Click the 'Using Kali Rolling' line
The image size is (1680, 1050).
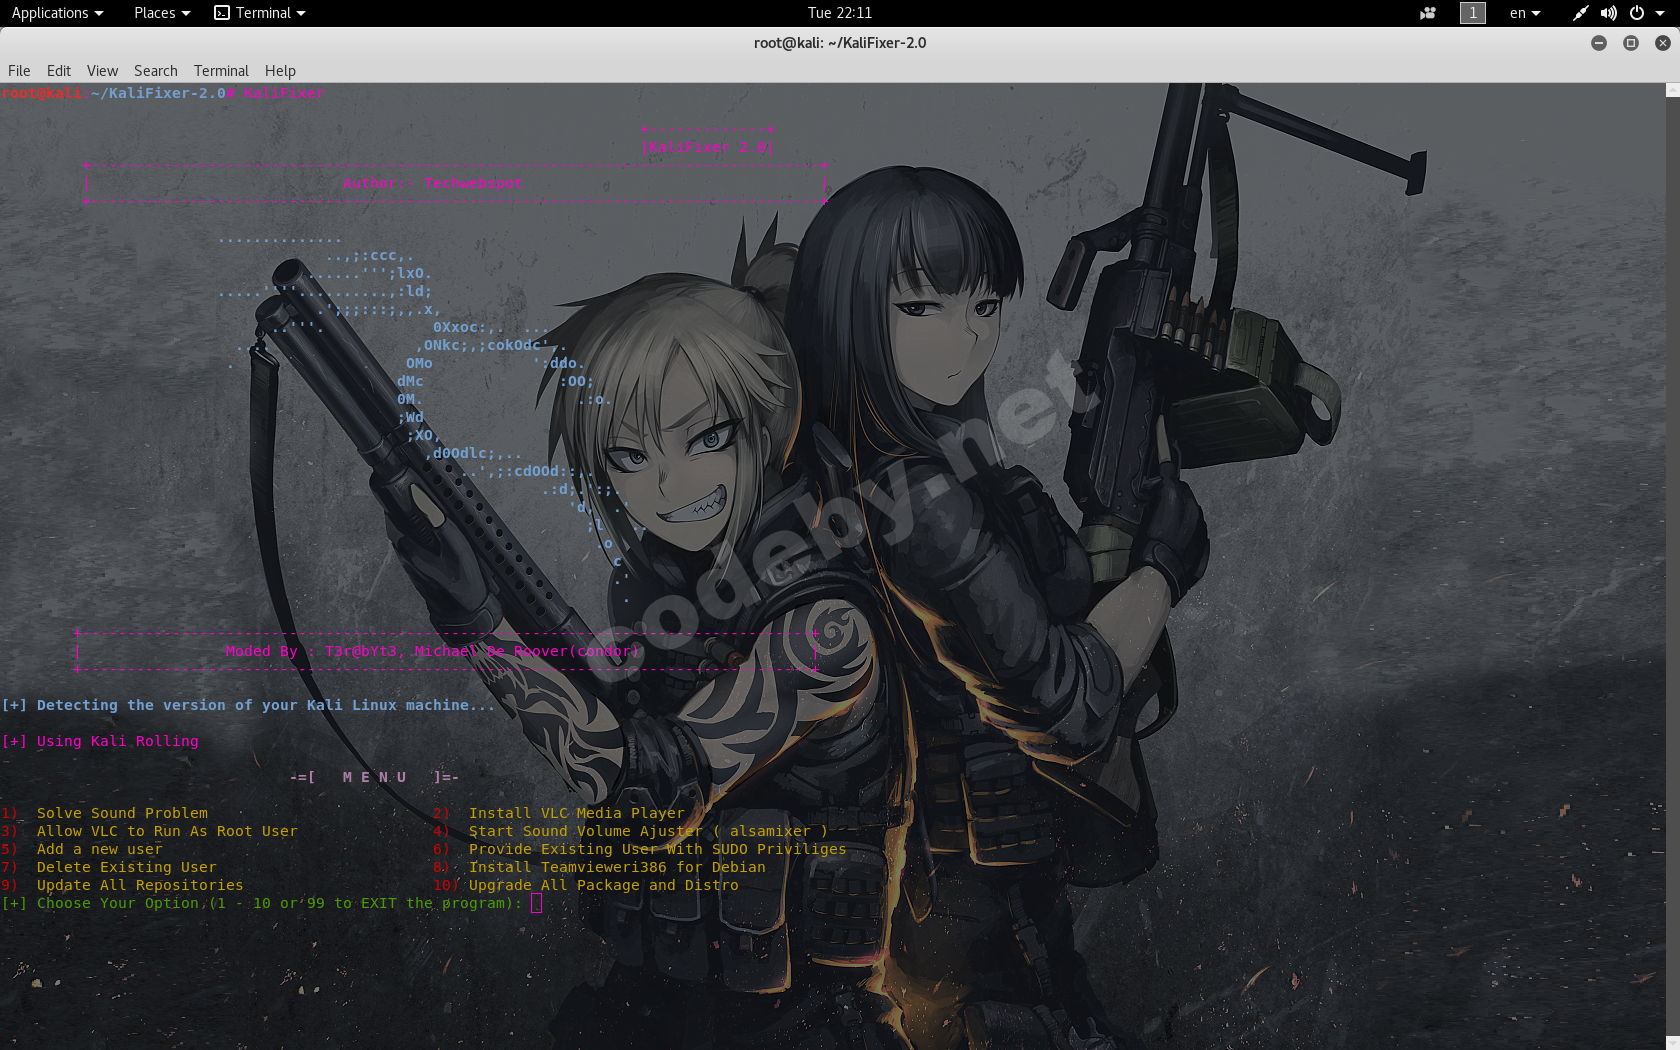100,741
